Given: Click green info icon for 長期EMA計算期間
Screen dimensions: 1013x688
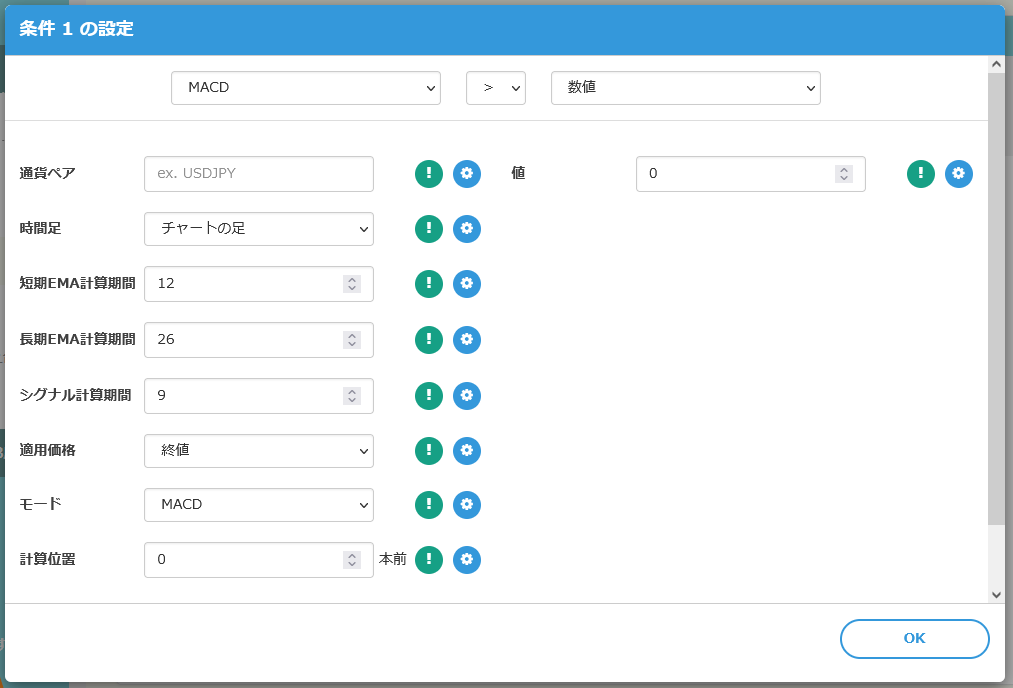Looking at the screenshot, I should [429, 340].
